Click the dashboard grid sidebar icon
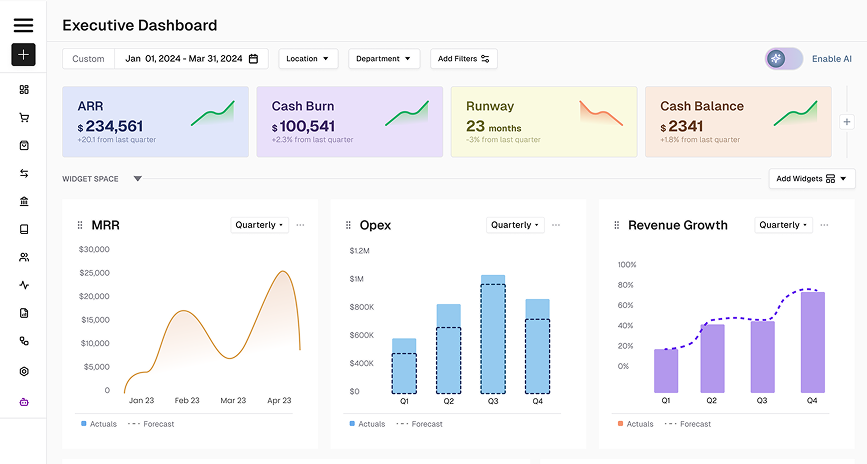The width and height of the screenshot is (867, 464). [24, 89]
